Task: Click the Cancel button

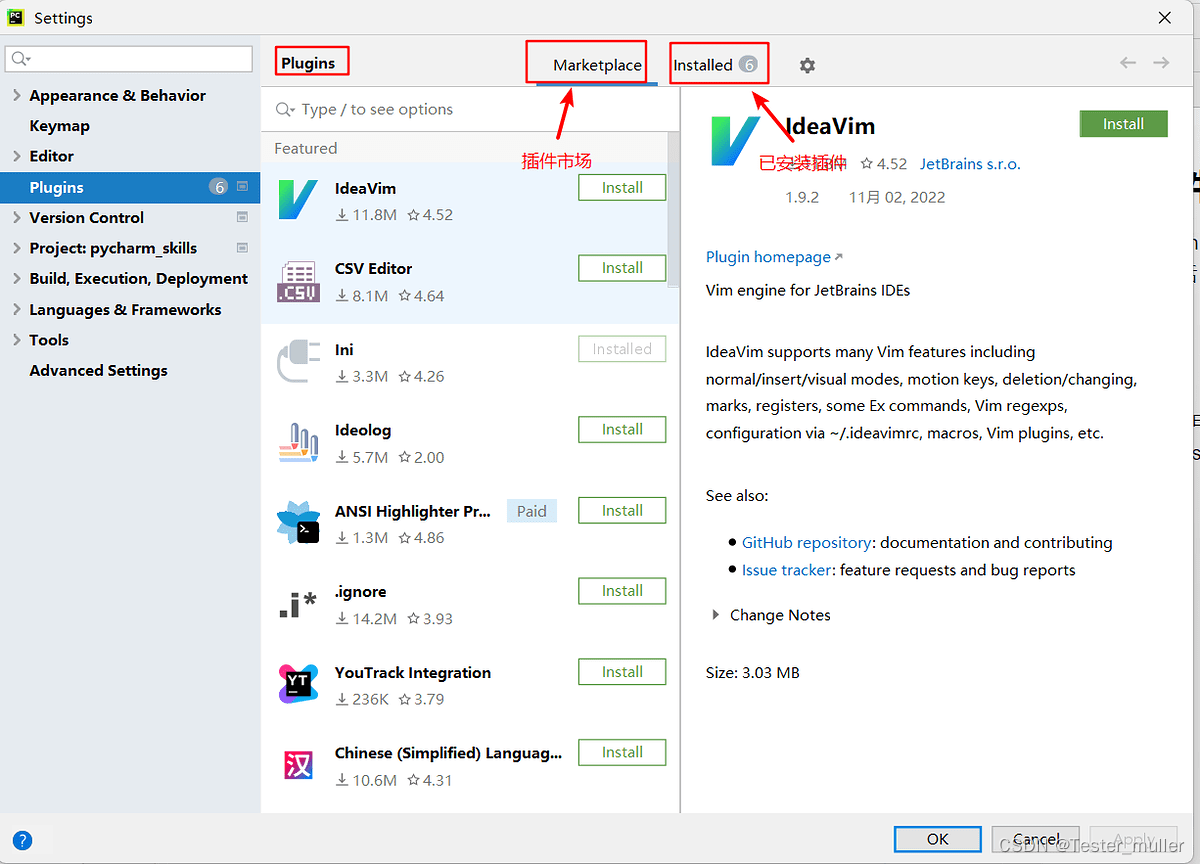Action: tap(1036, 839)
